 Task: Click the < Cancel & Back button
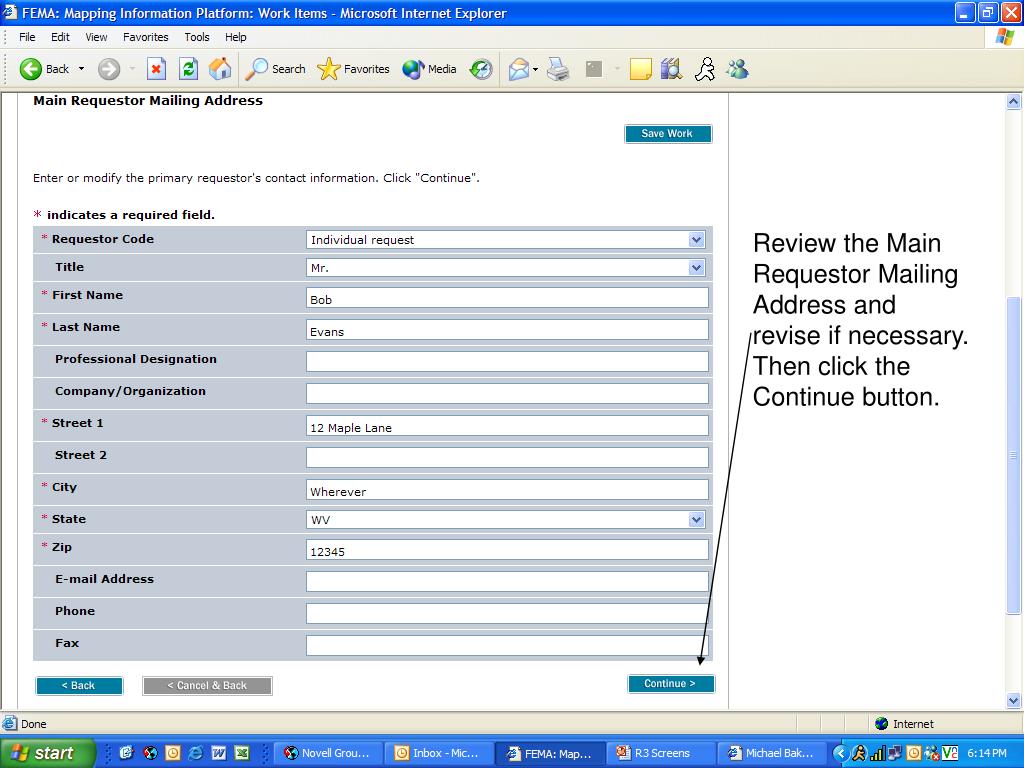coord(207,686)
